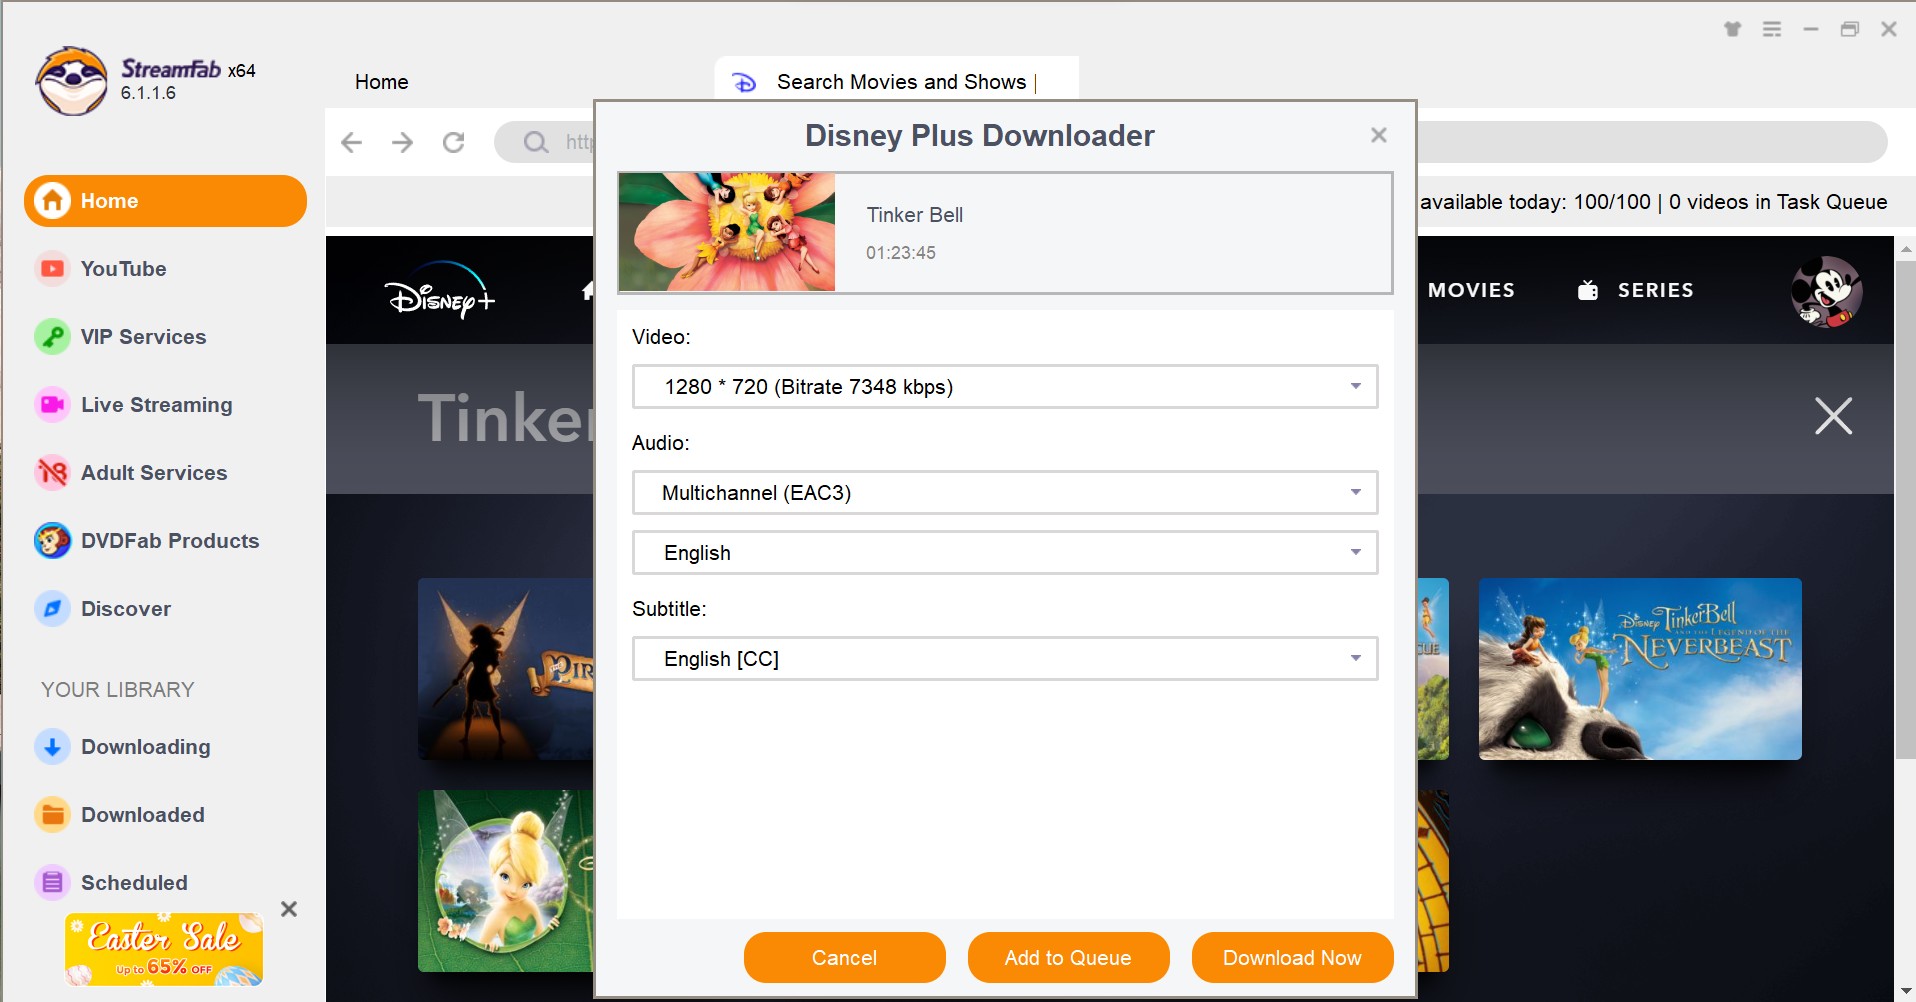Close the Disney+ search overlay X
The height and width of the screenshot is (1002, 1916).
coord(1833,416)
